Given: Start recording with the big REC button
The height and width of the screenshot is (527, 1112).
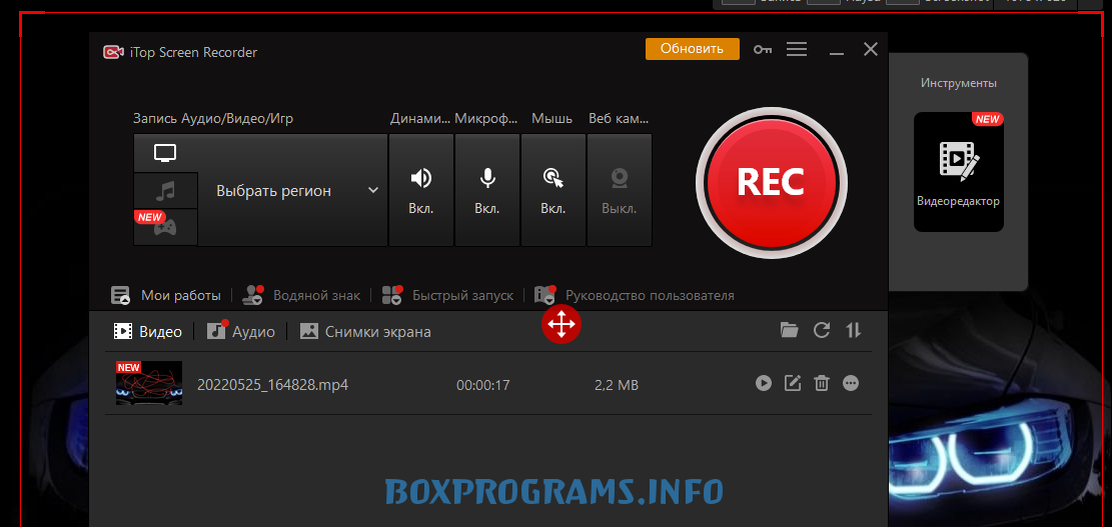Looking at the screenshot, I should 771,182.
